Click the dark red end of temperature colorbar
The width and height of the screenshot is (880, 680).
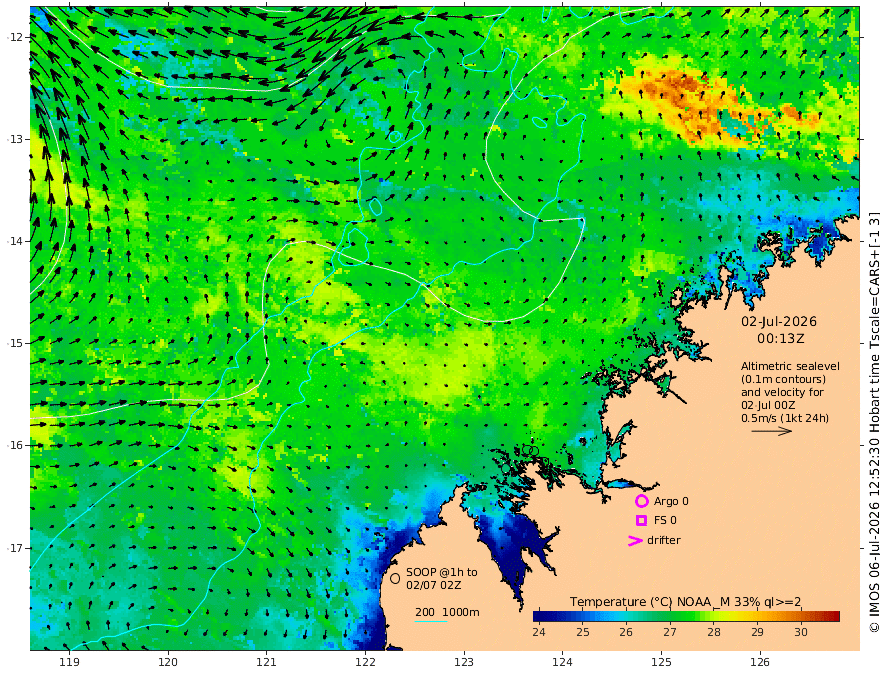click(832, 616)
